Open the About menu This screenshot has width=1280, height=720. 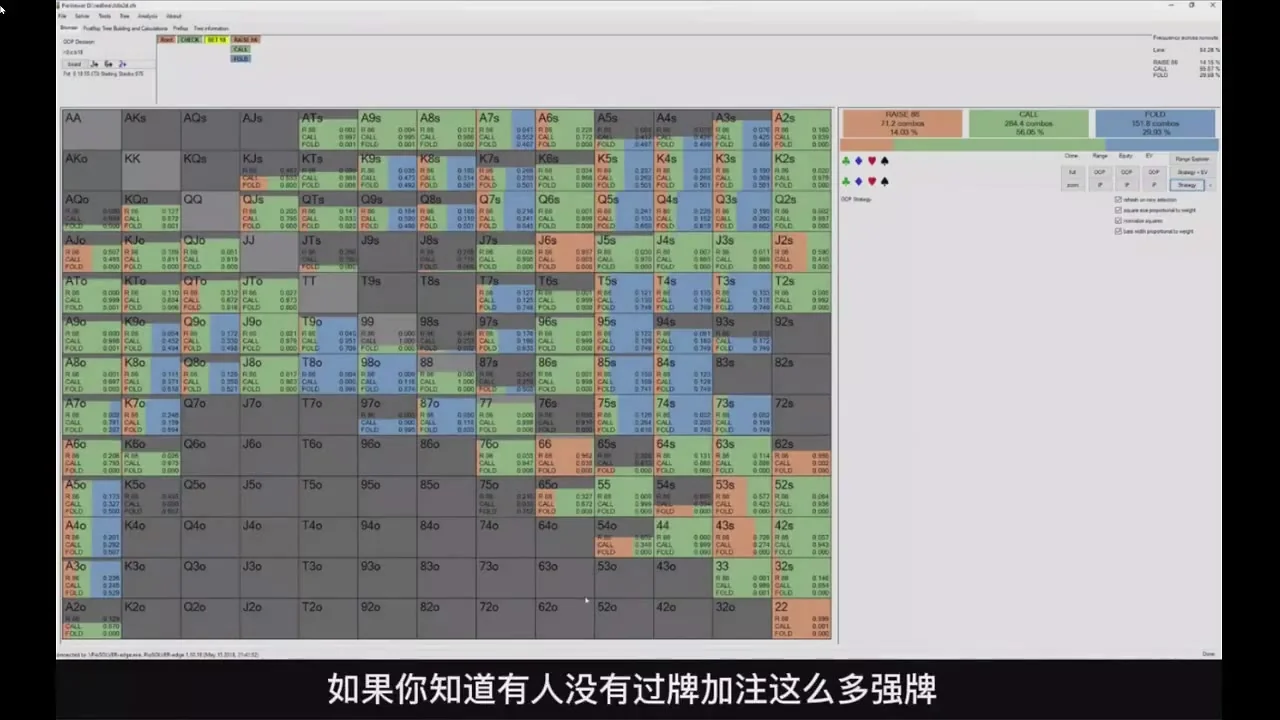[x=173, y=17]
